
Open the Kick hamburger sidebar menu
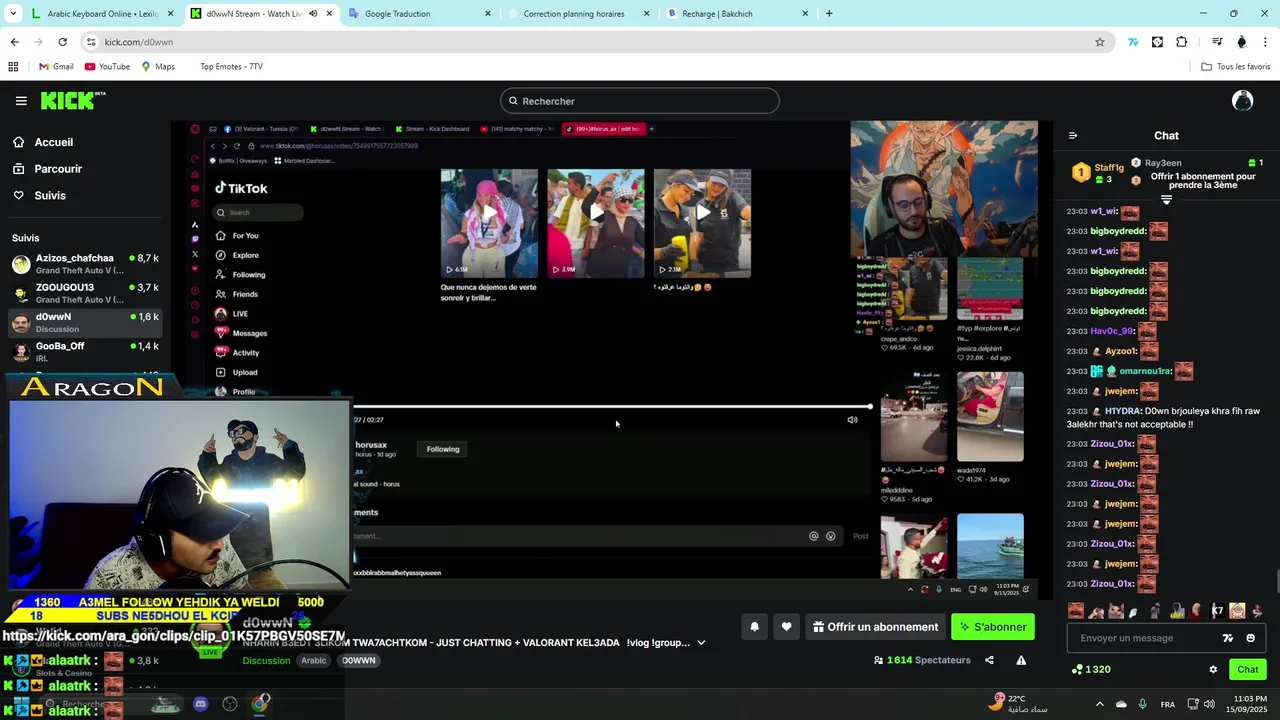click(21, 101)
